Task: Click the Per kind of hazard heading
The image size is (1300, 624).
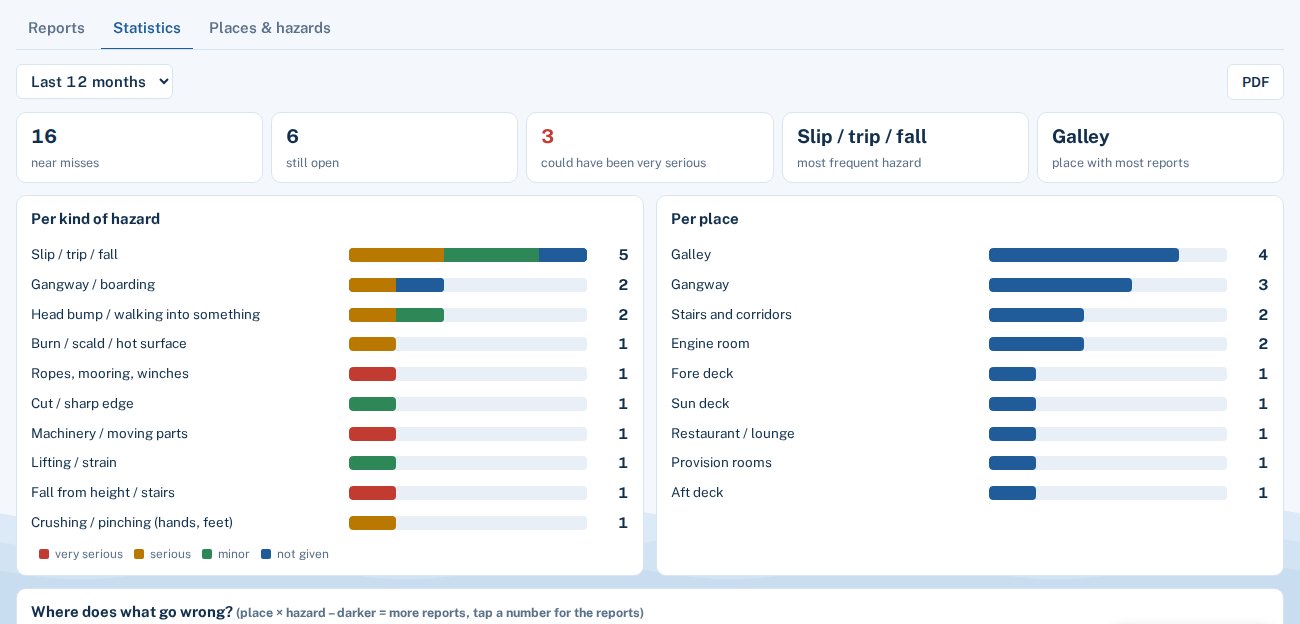Action: click(95, 219)
